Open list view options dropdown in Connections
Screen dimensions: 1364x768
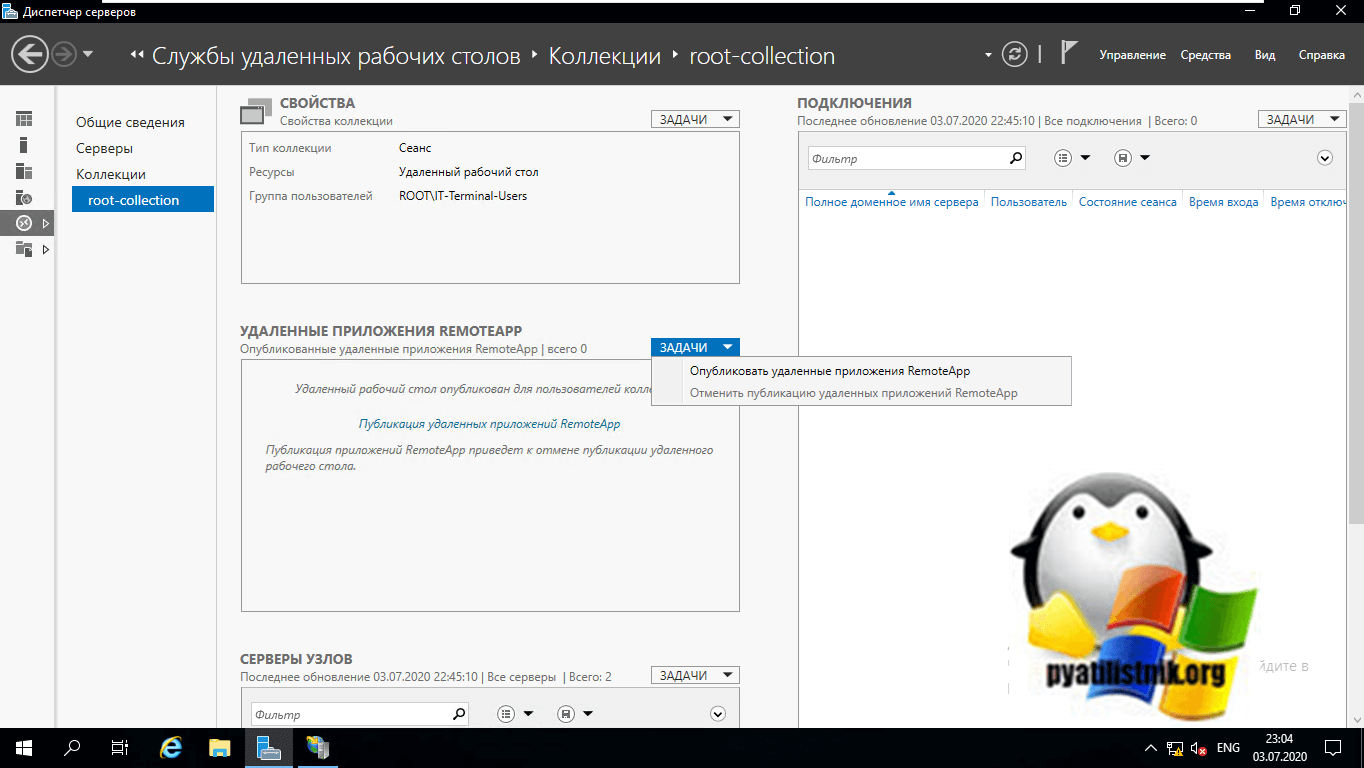click(1072, 158)
